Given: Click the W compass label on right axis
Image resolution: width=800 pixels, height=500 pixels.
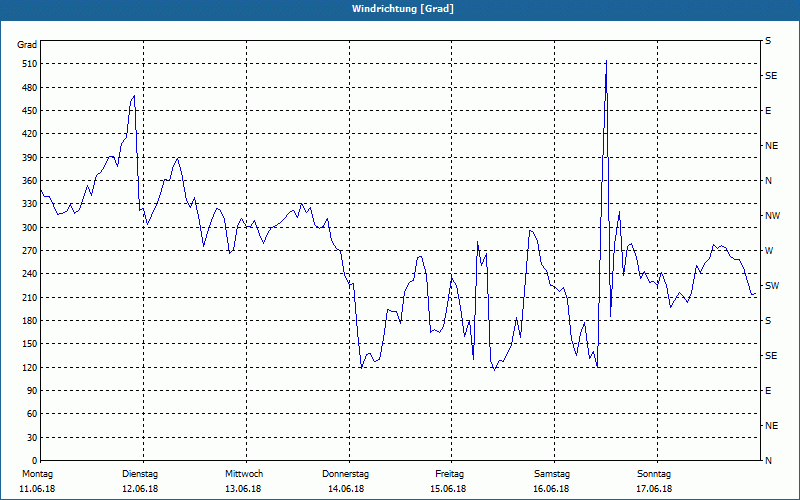Looking at the screenshot, I should tap(769, 251).
